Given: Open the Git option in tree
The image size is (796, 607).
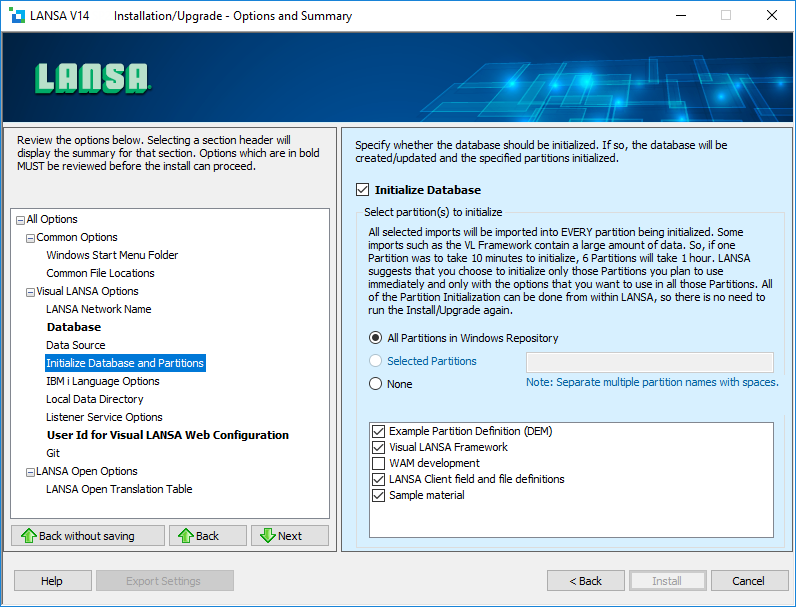Looking at the screenshot, I should click(53, 453).
